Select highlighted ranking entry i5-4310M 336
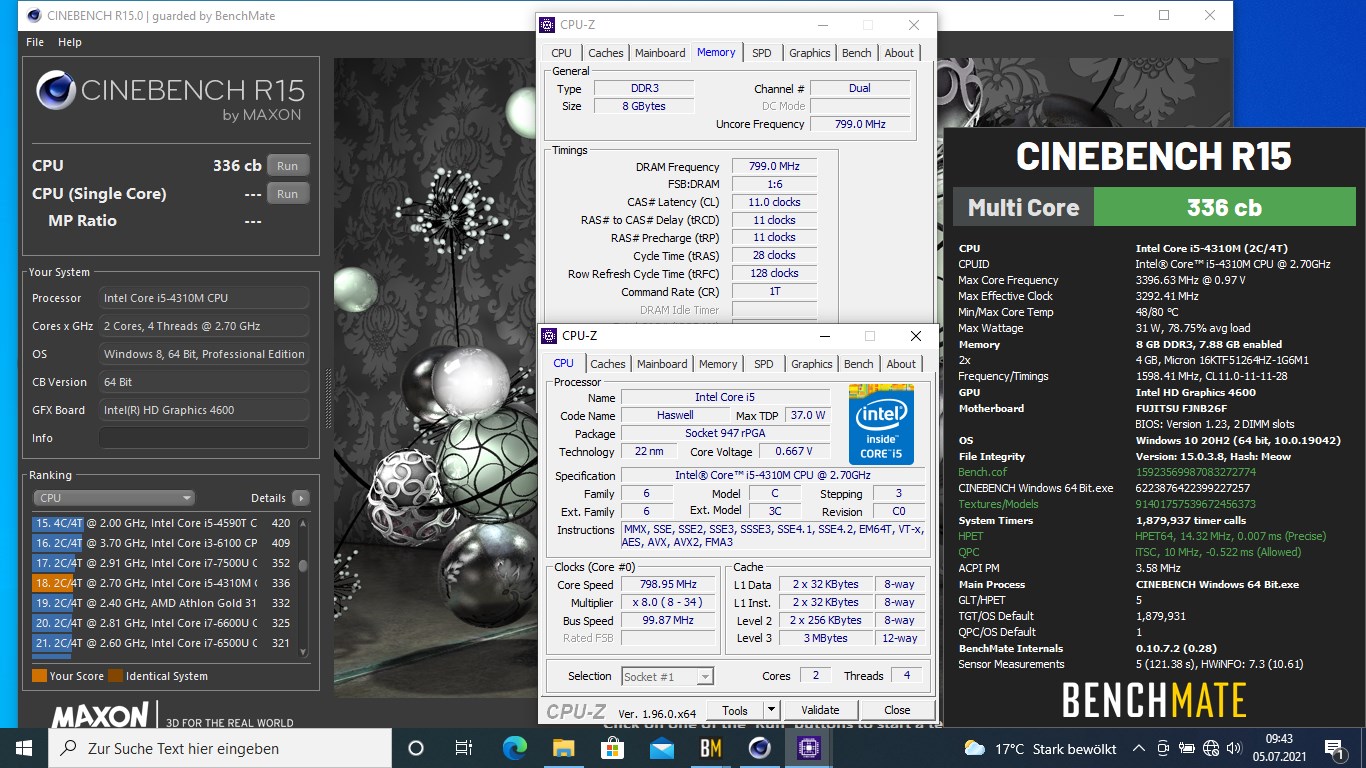1366x768 pixels. pos(163,583)
